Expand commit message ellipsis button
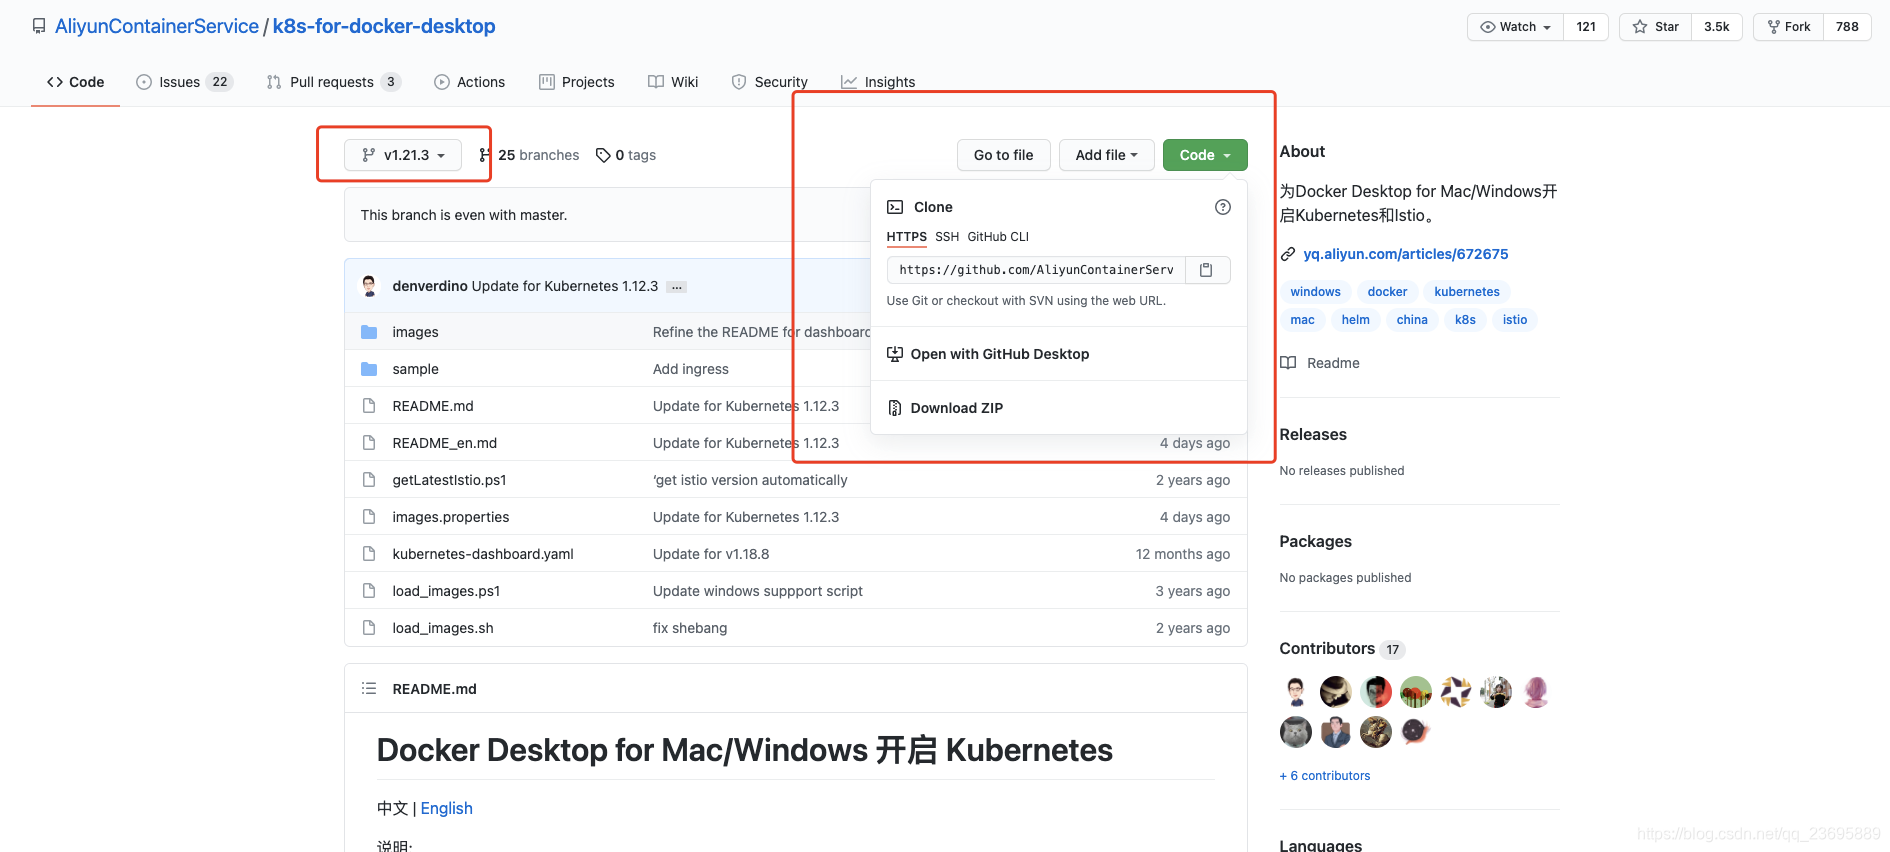 coord(677,287)
